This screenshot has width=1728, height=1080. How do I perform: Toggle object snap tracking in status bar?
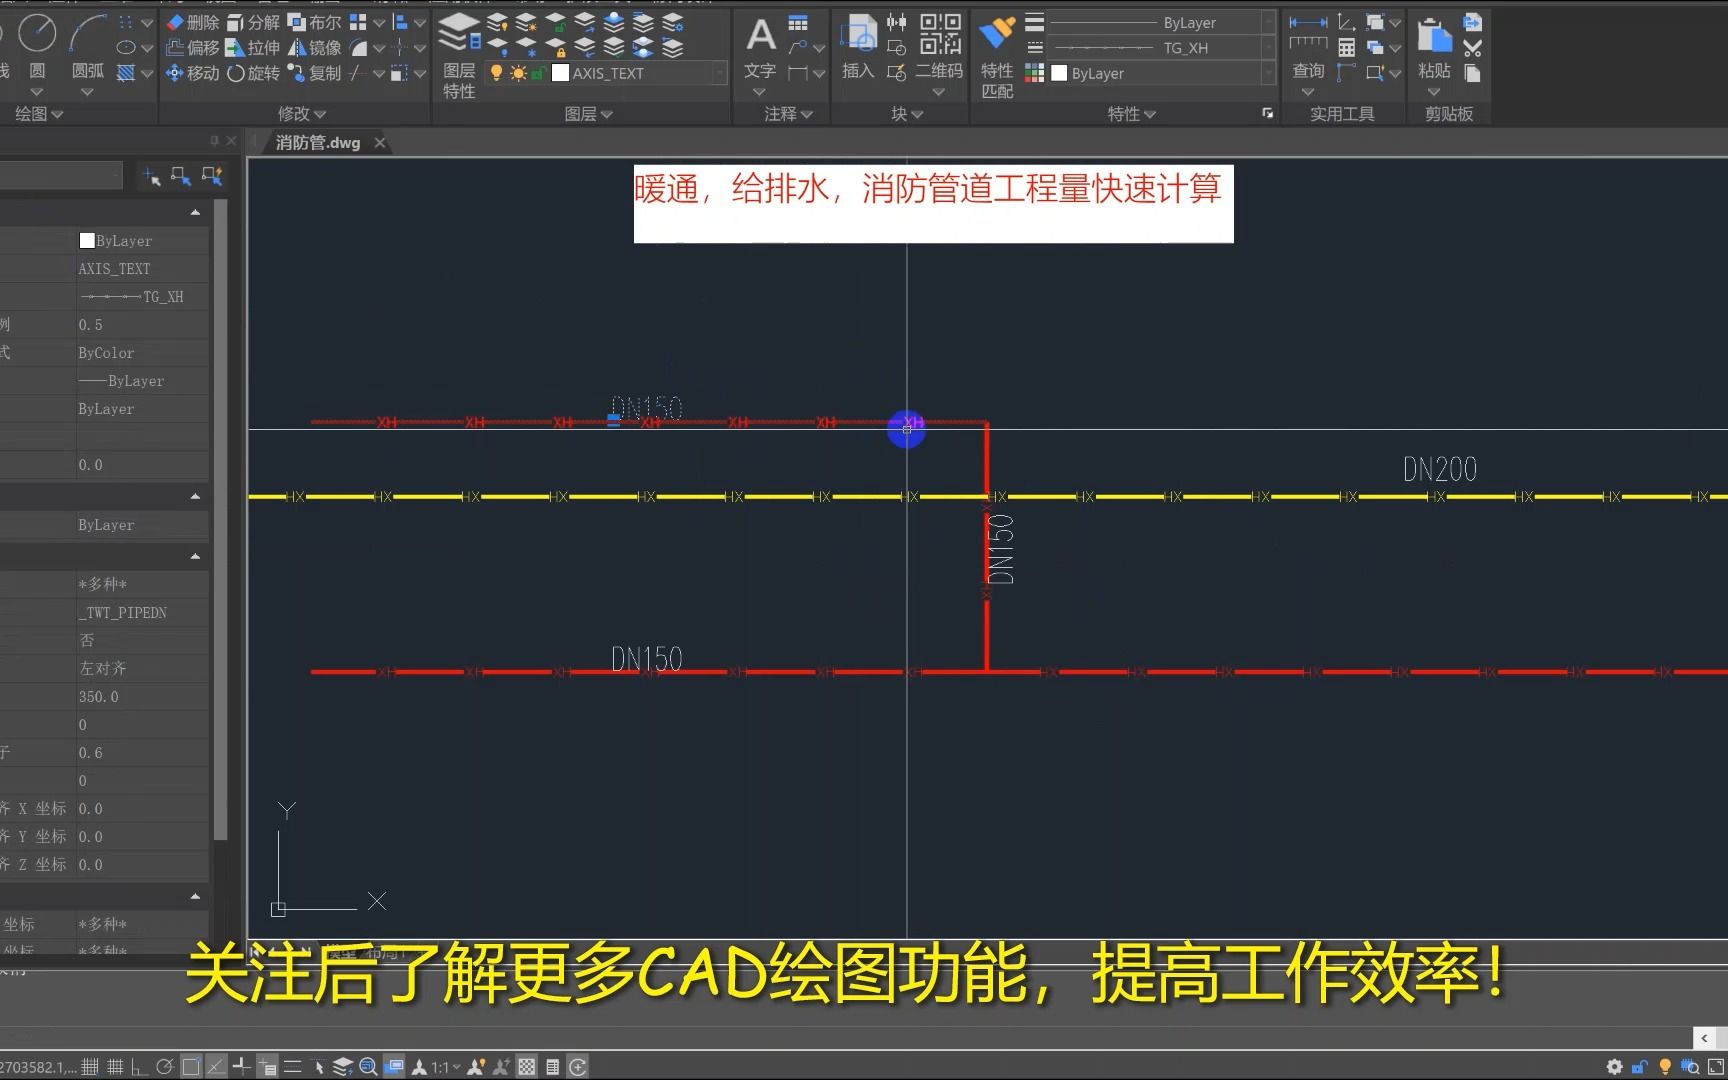(216, 1067)
